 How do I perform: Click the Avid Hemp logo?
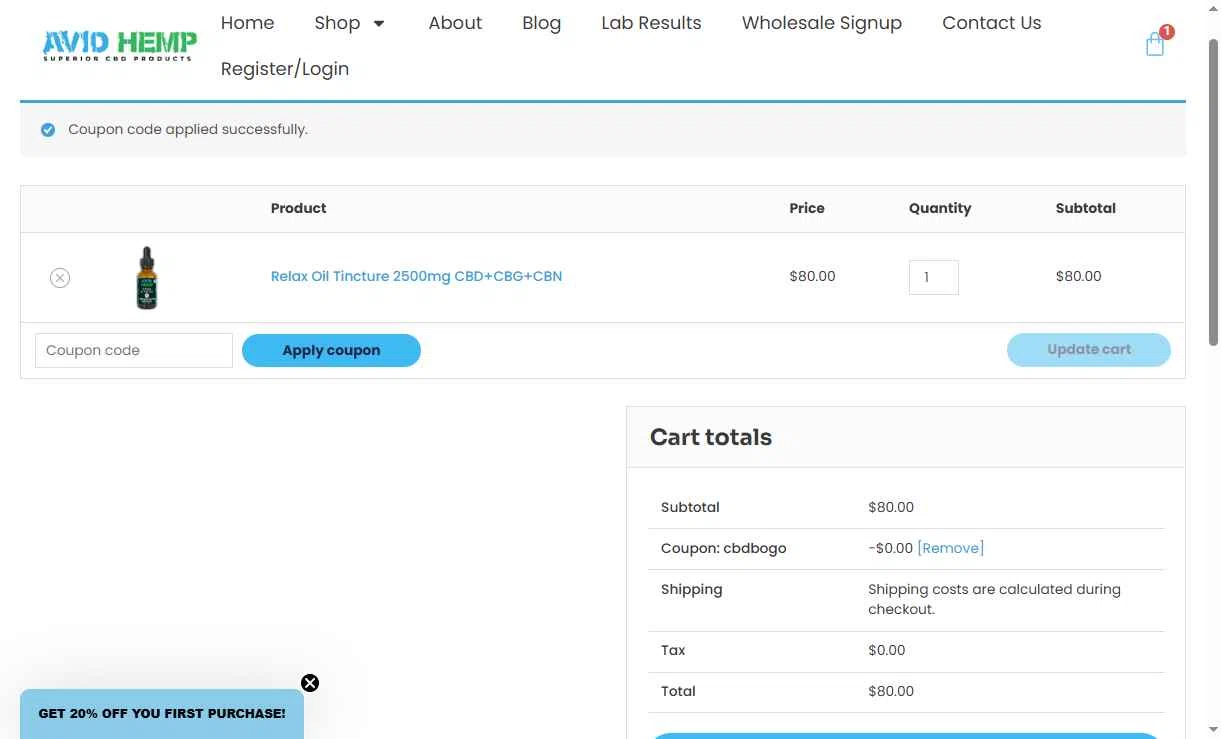[119, 46]
